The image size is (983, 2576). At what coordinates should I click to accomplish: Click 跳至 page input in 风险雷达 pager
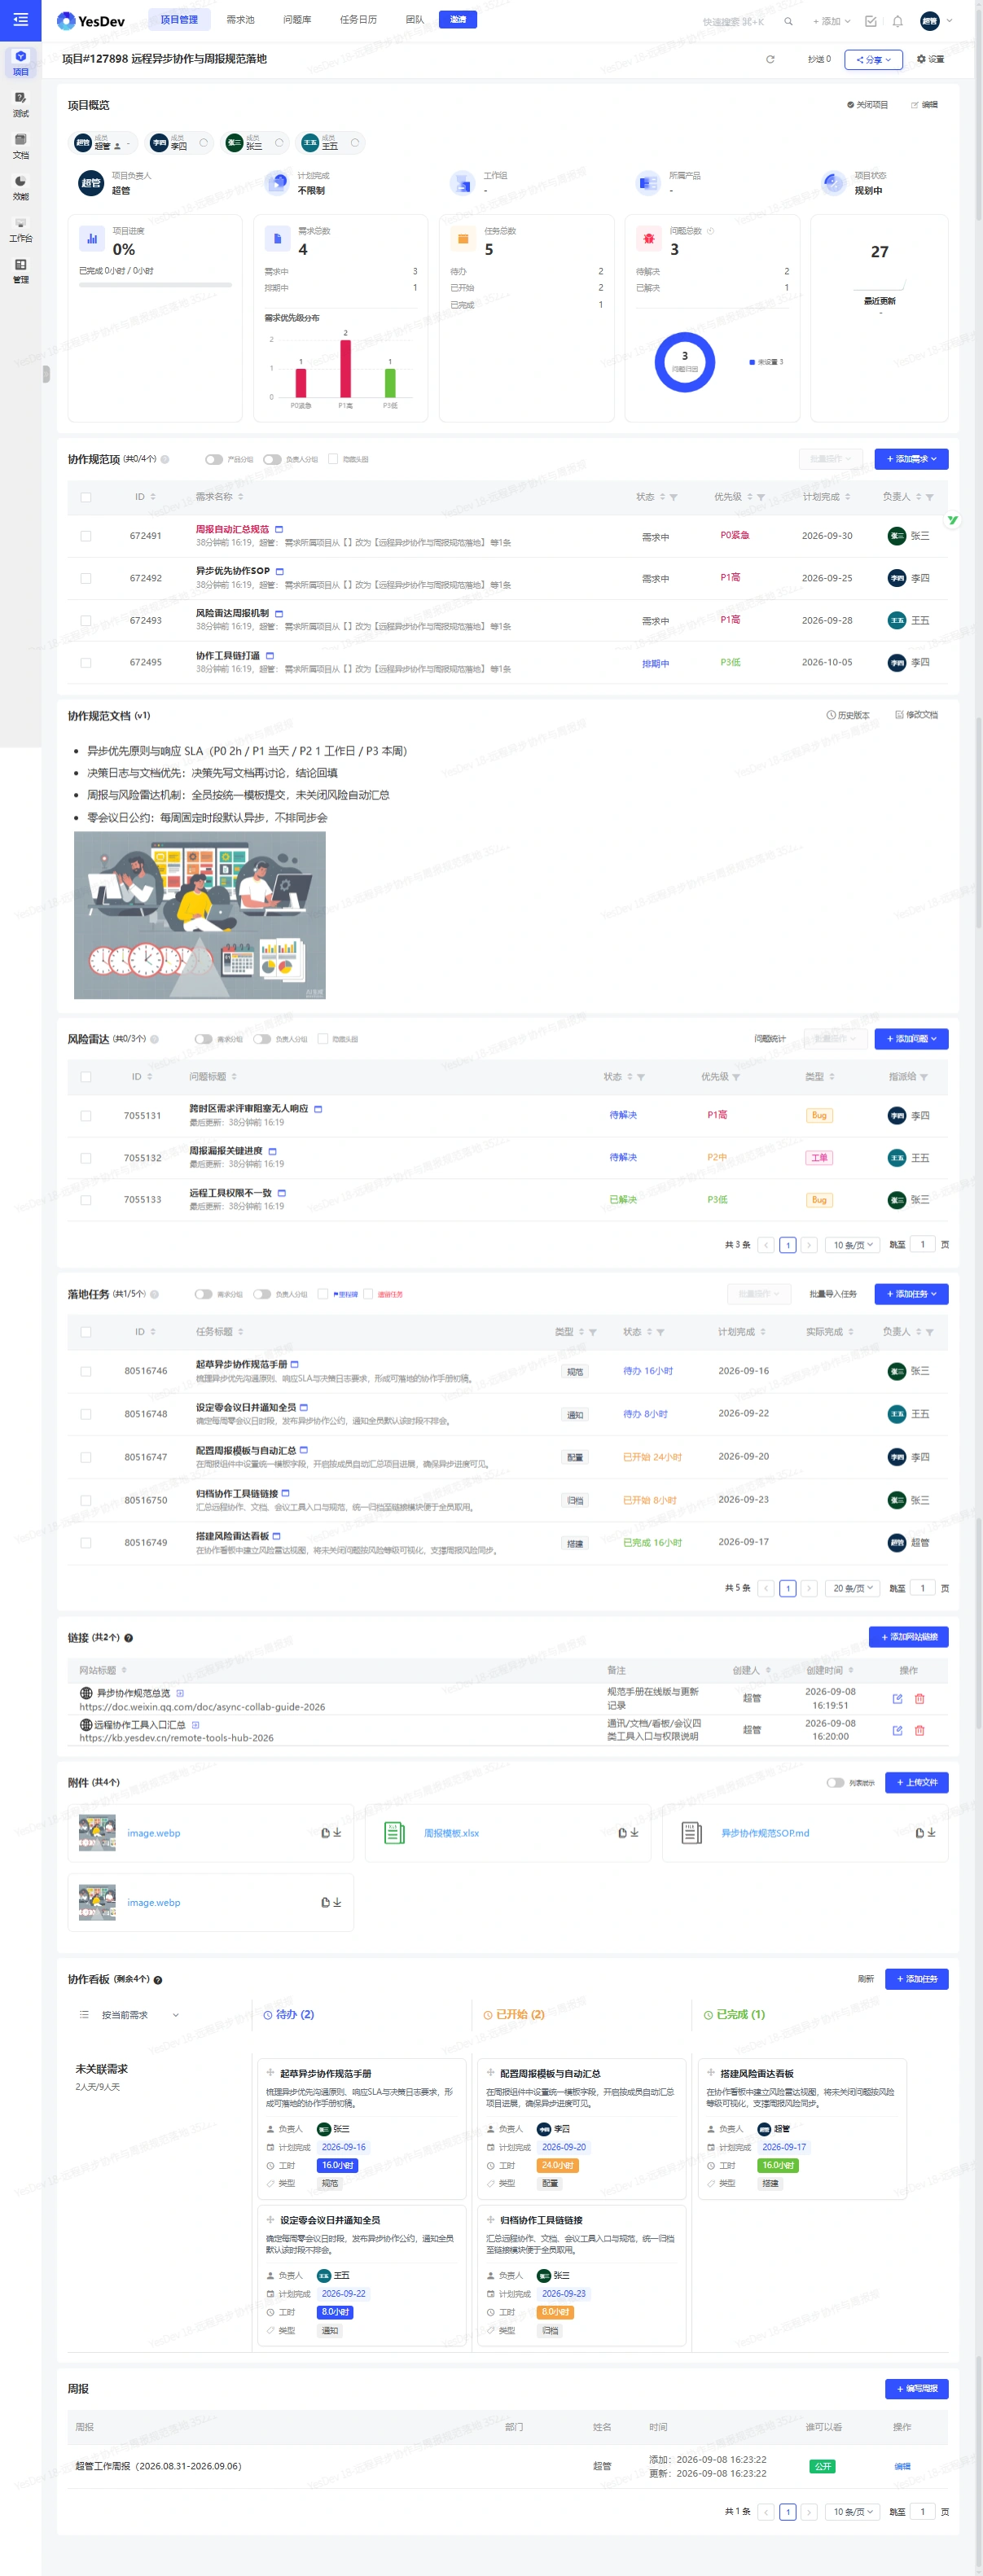click(x=922, y=1245)
